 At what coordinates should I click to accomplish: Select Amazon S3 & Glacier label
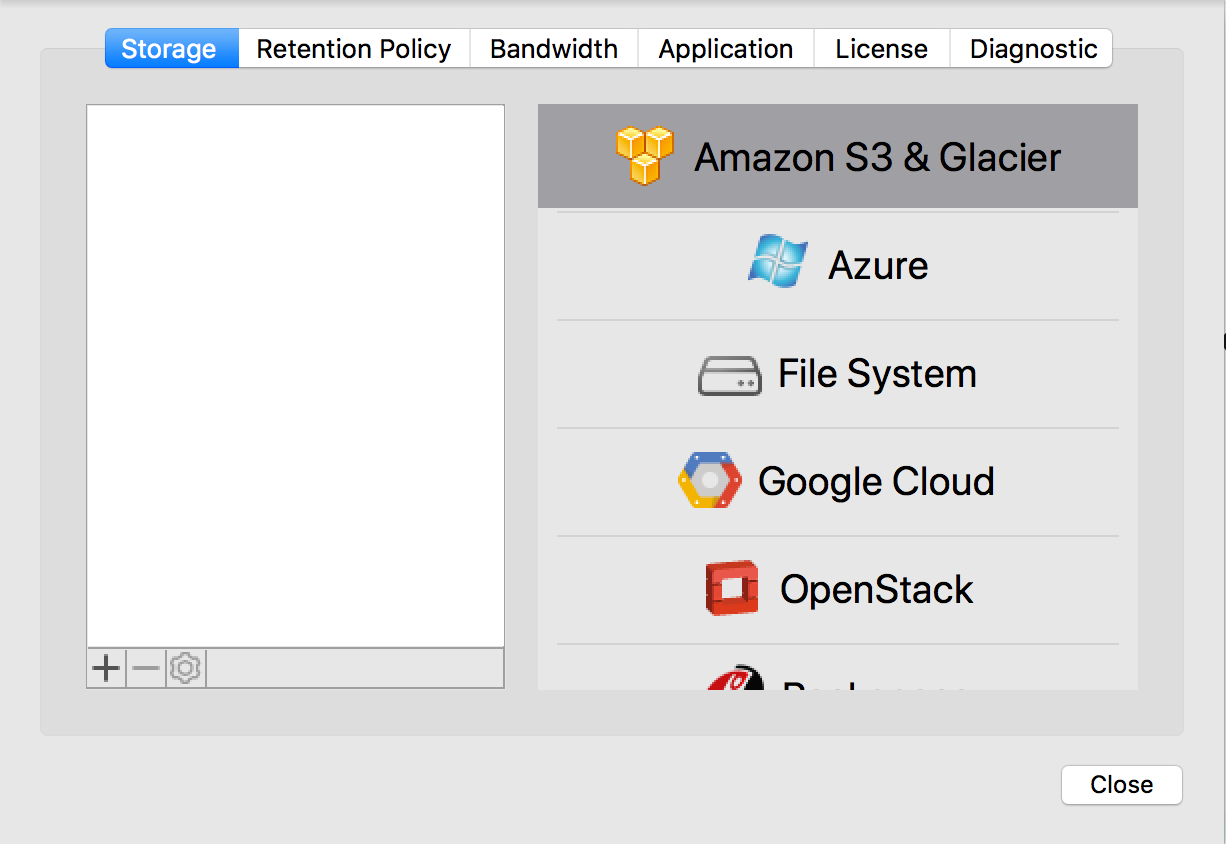pos(878,157)
